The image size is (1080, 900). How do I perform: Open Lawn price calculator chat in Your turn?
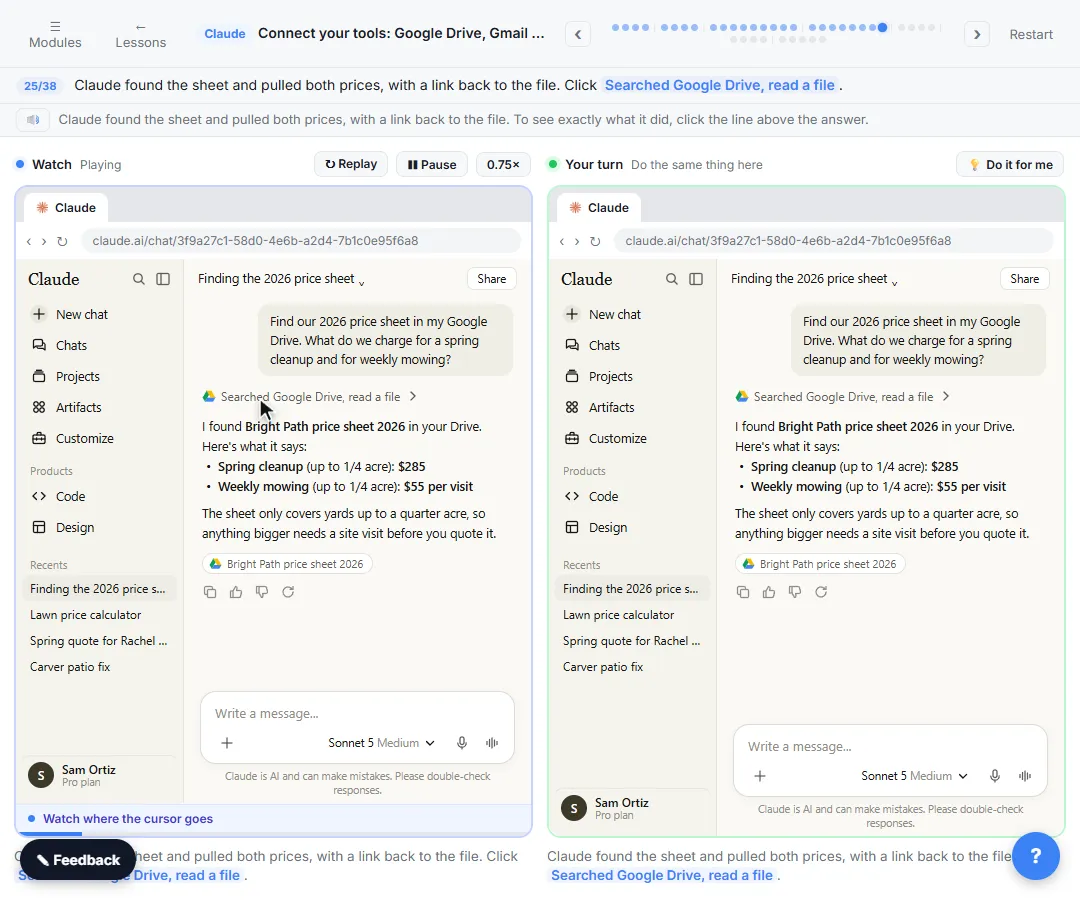(632, 615)
